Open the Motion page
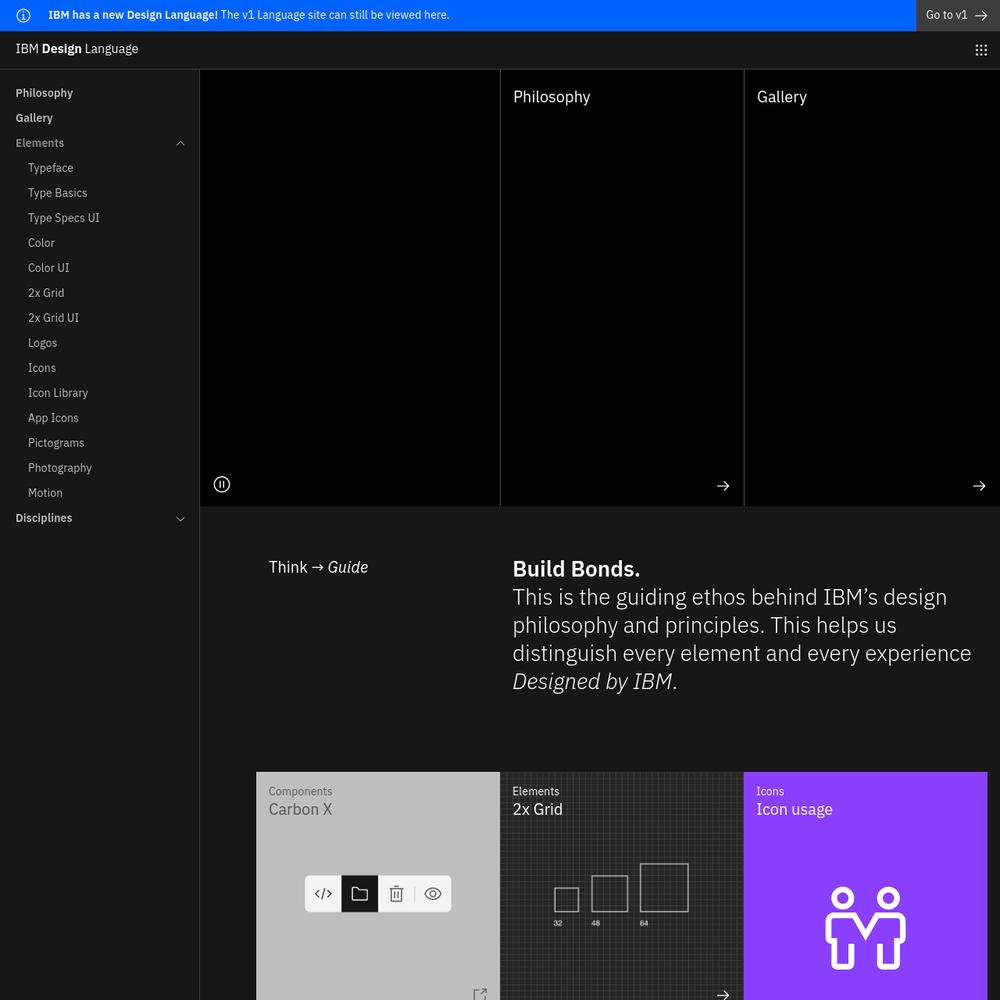 coord(45,493)
